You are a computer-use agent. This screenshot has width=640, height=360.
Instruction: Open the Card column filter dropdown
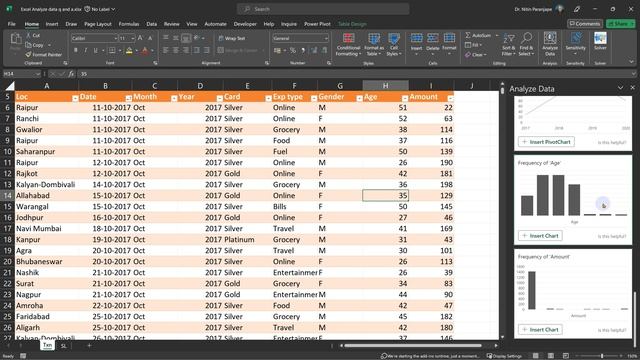click(x=269, y=98)
